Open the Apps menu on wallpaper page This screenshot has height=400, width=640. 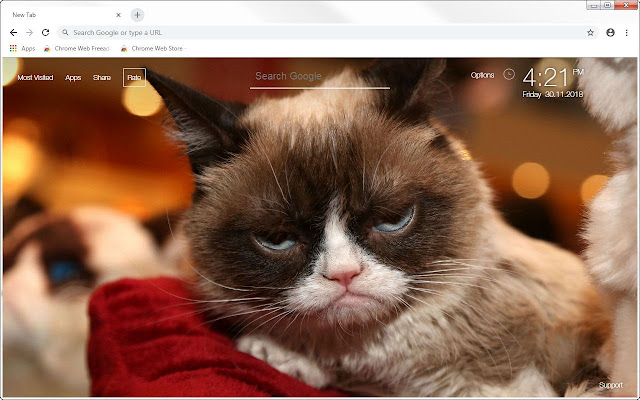tap(73, 78)
